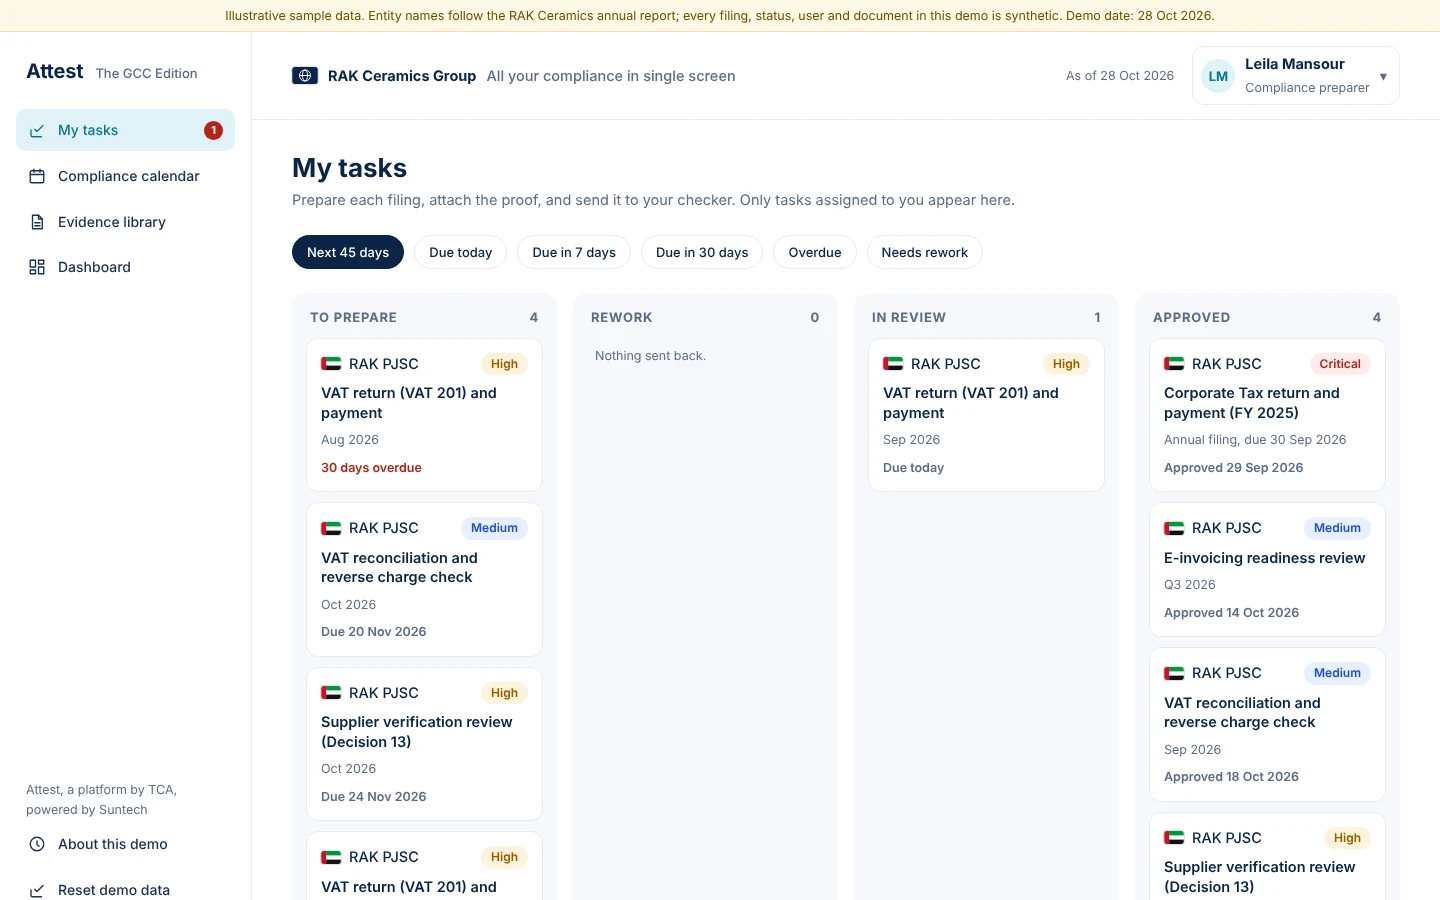Click Reset demo data
Screen dimensions: 1440x900
125,890
